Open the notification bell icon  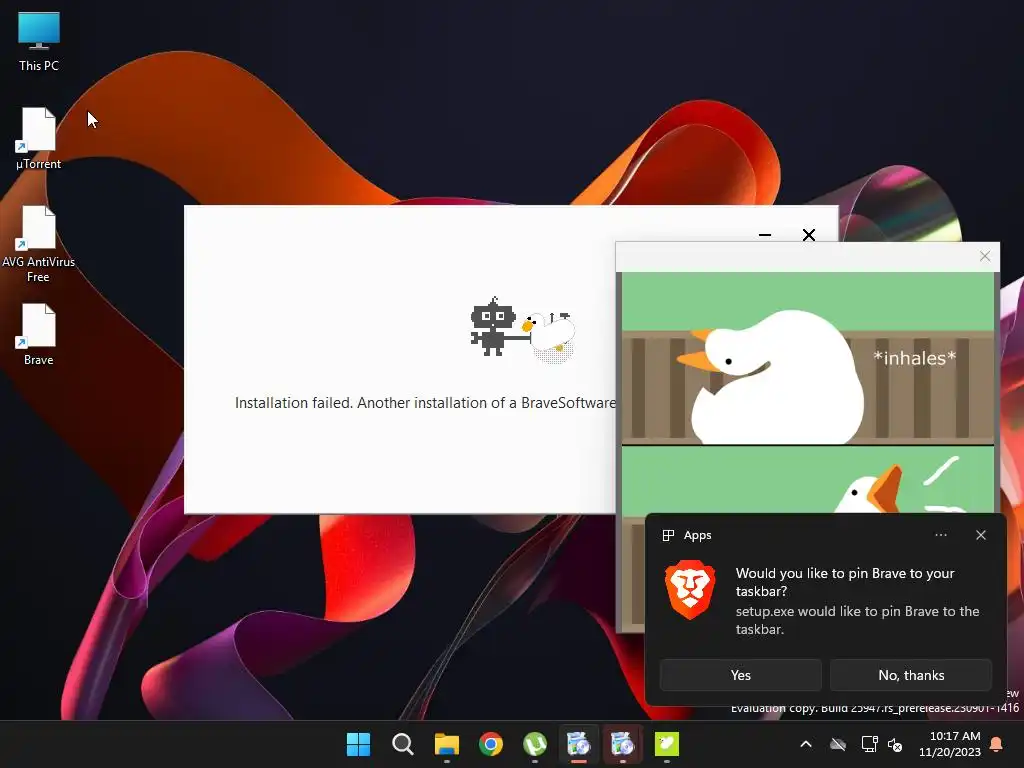click(x=997, y=744)
